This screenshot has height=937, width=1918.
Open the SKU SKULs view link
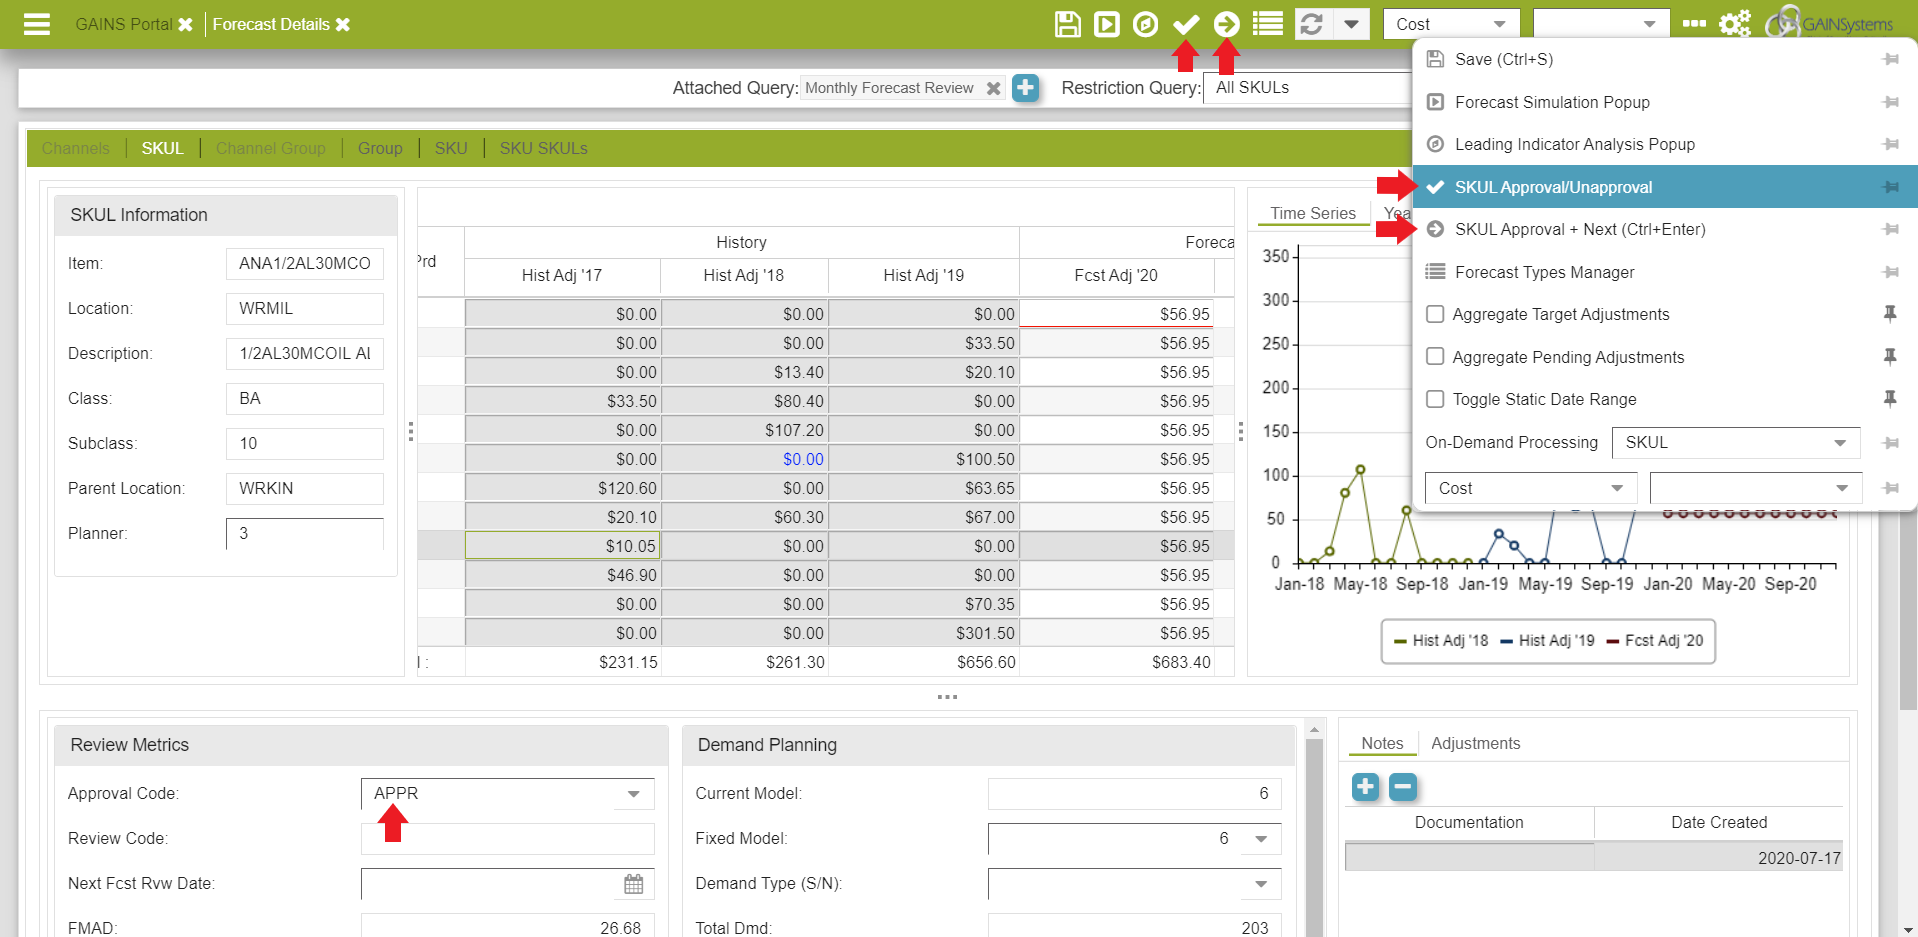(x=543, y=148)
